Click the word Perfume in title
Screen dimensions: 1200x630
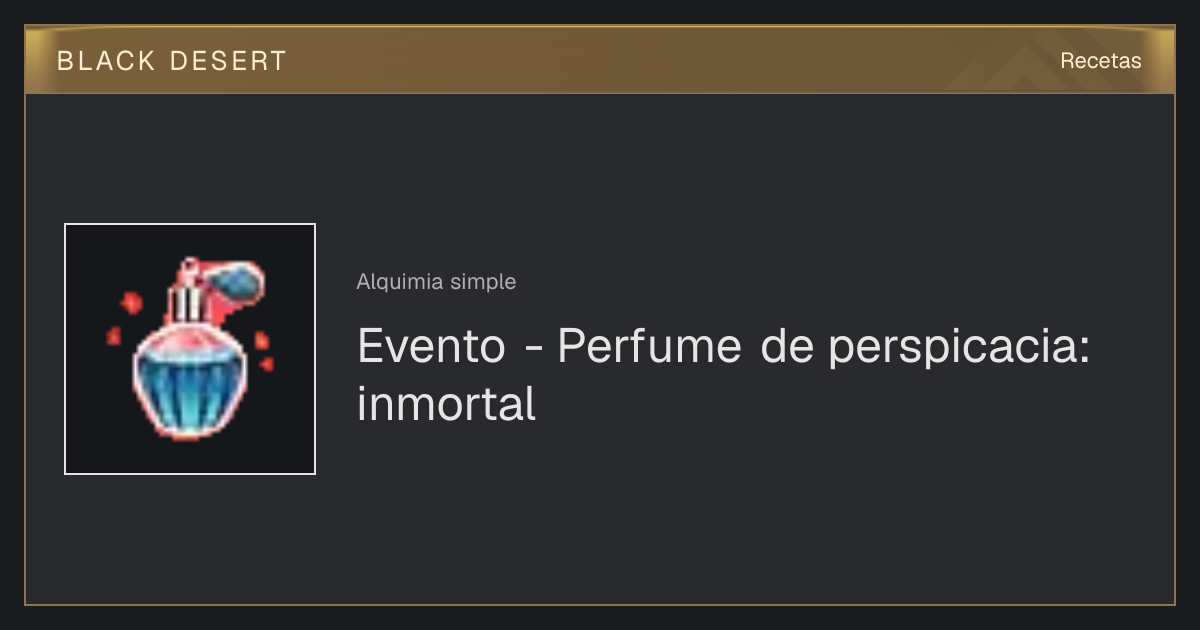click(x=649, y=347)
